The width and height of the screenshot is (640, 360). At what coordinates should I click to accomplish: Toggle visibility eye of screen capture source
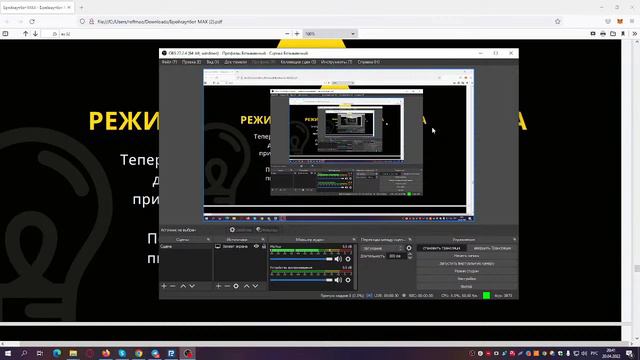256,246
